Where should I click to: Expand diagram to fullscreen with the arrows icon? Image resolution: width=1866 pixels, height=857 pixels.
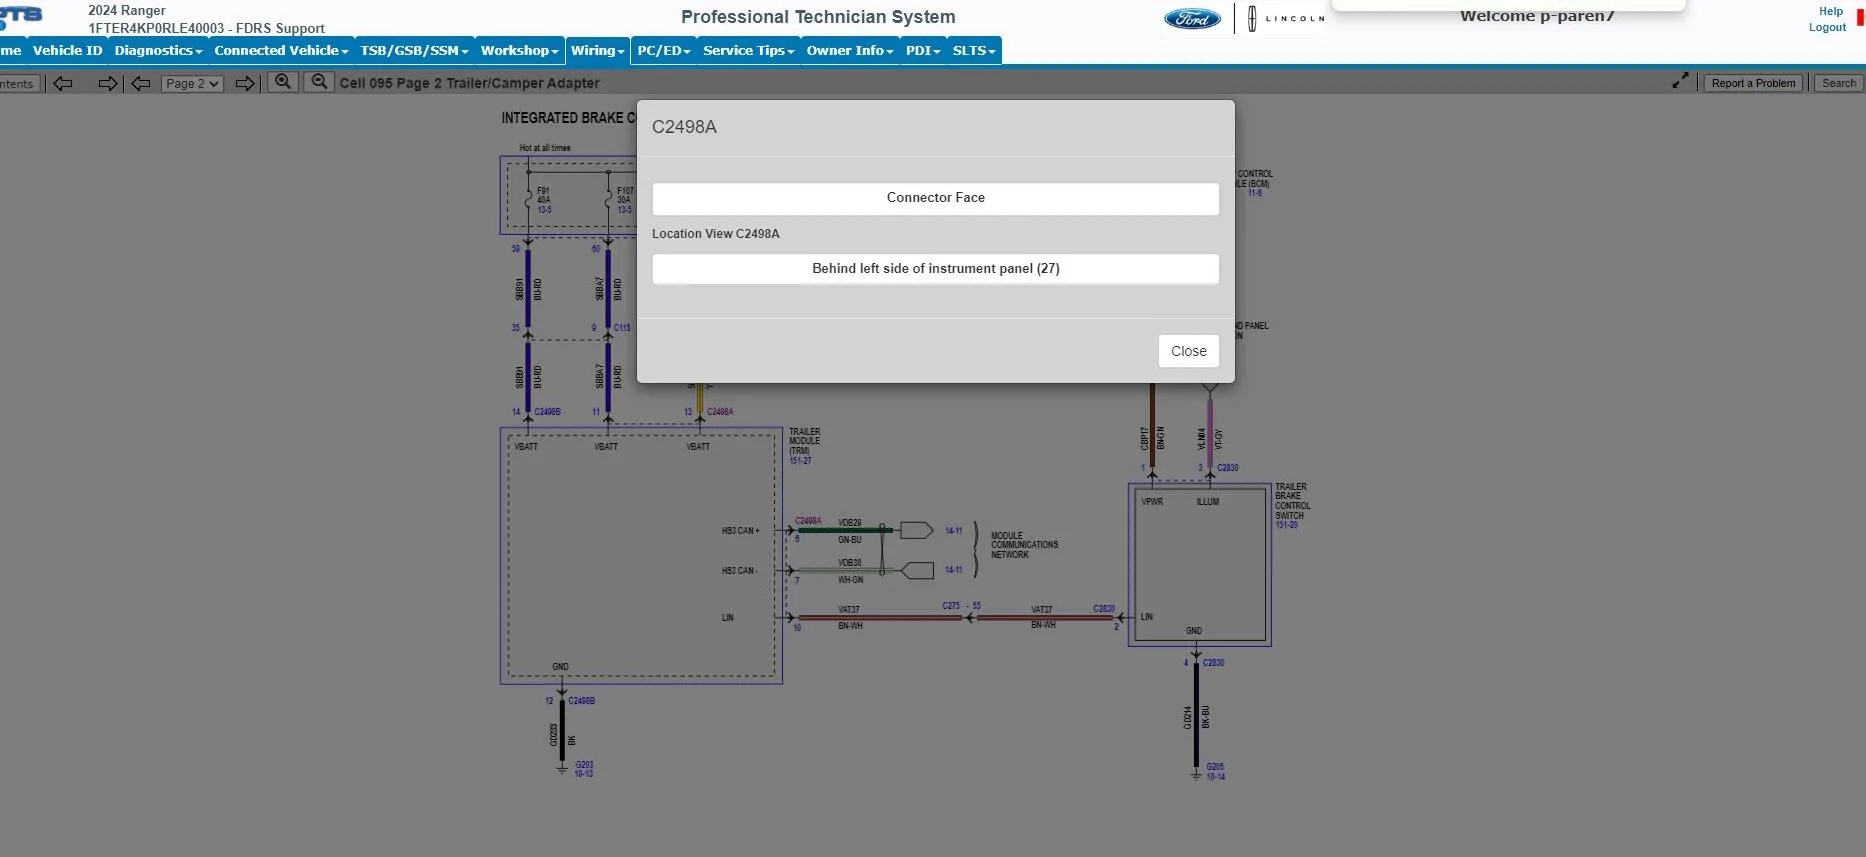pos(1680,81)
